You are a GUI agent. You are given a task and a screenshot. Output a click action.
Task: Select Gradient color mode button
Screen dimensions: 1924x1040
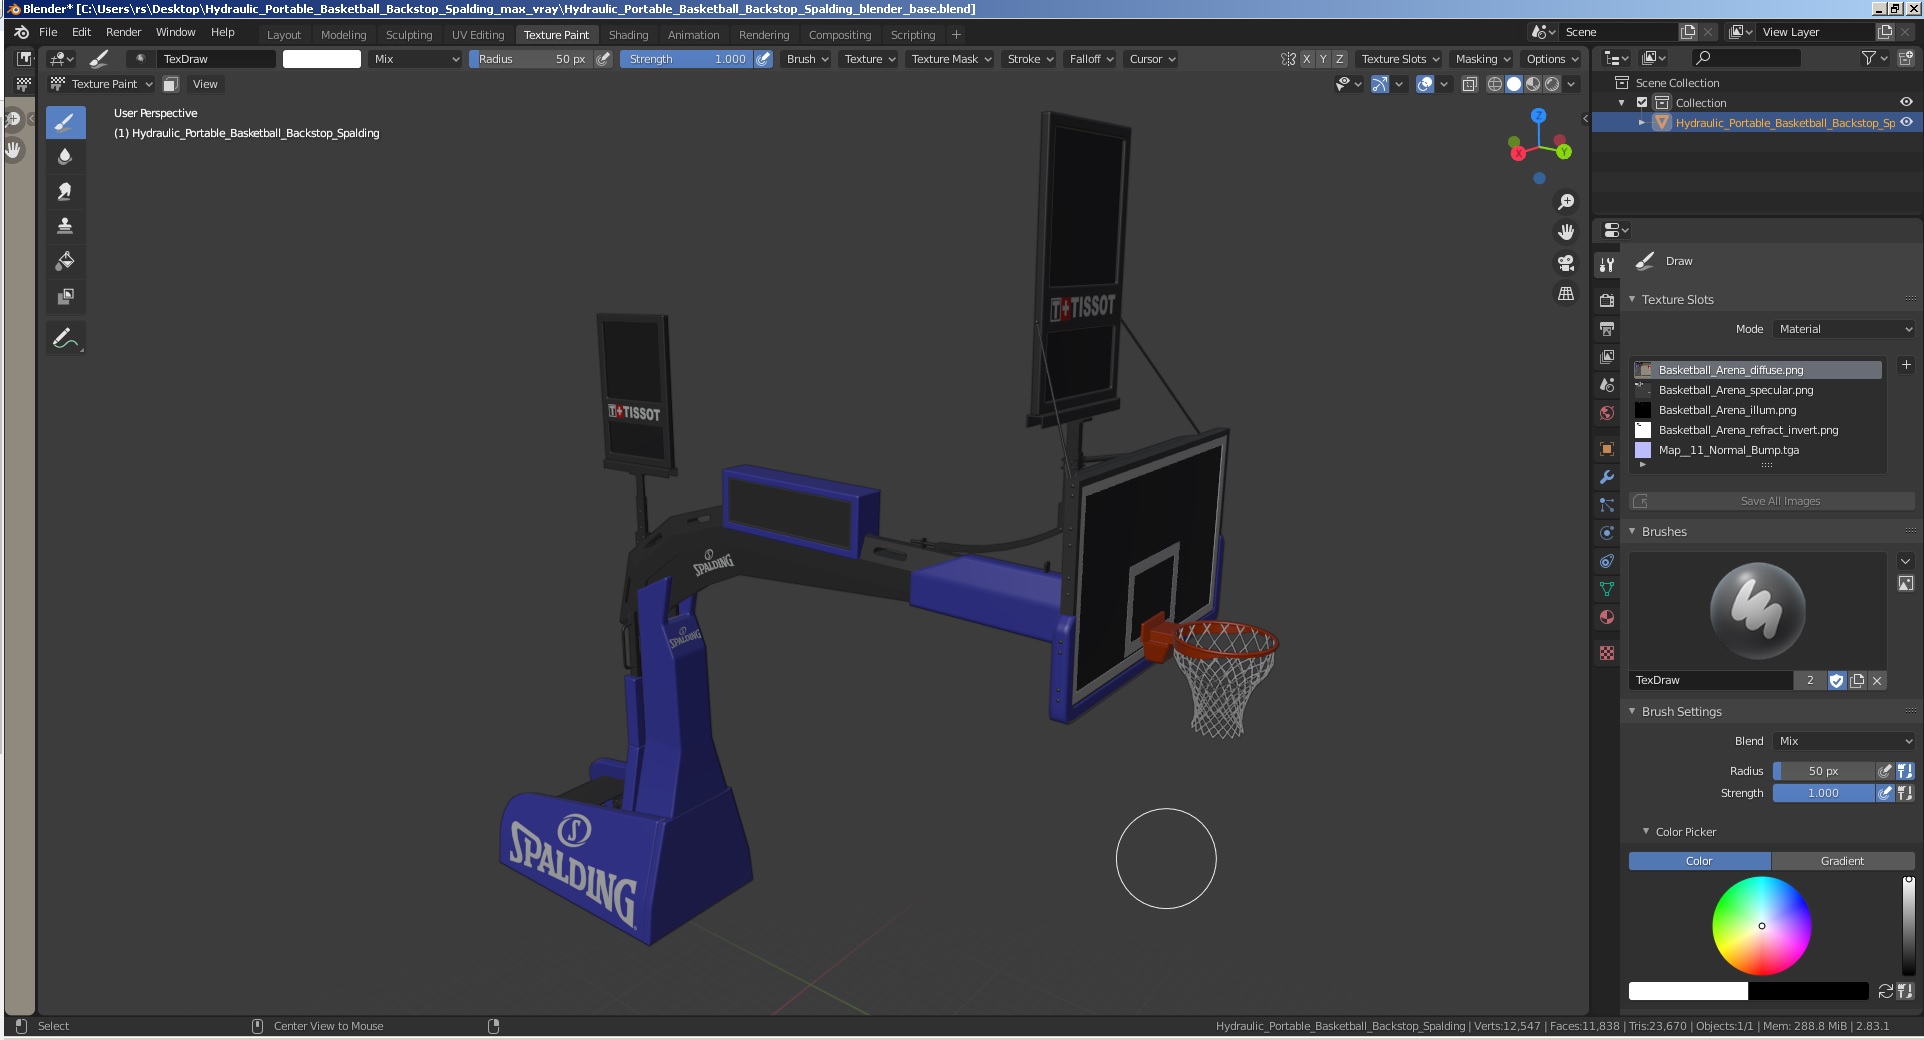pyautogui.click(x=1842, y=861)
